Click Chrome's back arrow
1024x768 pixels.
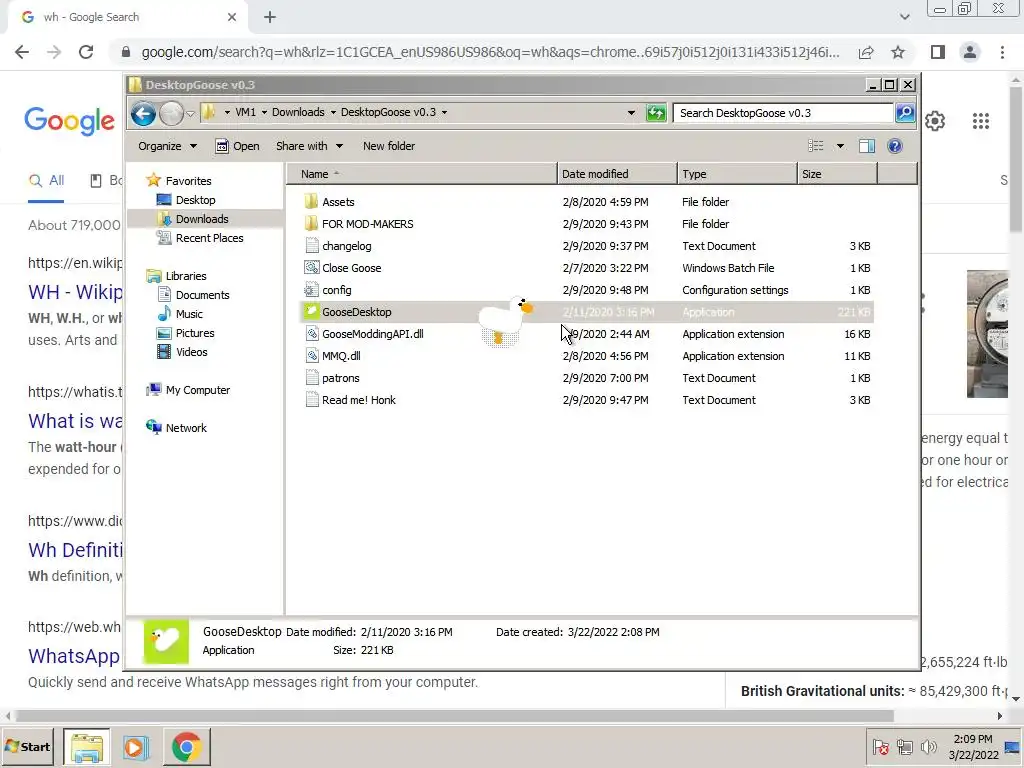pos(22,52)
